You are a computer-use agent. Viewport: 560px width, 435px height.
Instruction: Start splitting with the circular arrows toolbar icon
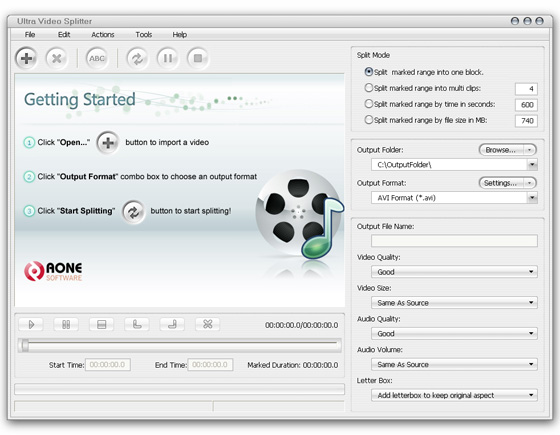(x=138, y=58)
